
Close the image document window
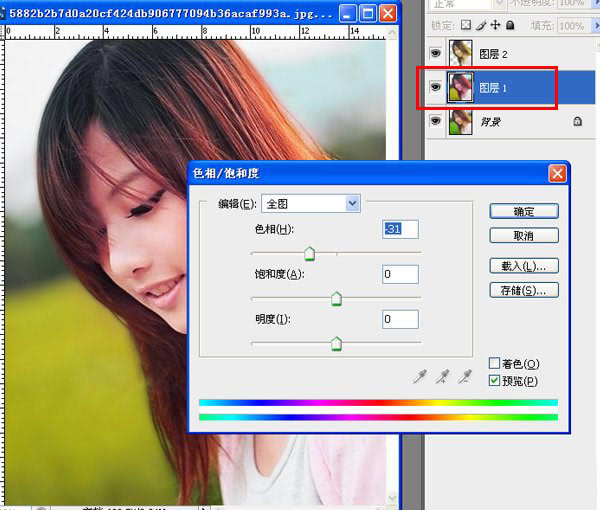(x=388, y=14)
